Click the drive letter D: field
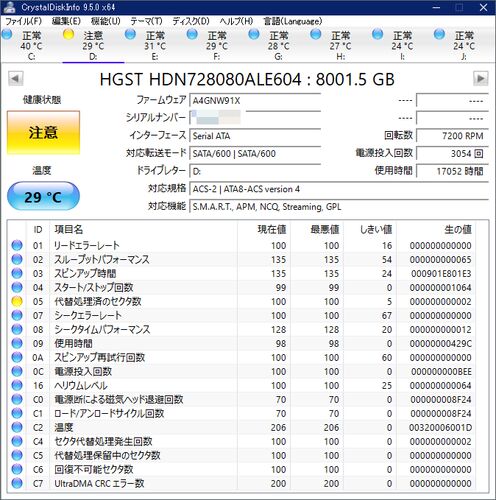This screenshot has width=496, height=500. pyautogui.click(x=255, y=171)
